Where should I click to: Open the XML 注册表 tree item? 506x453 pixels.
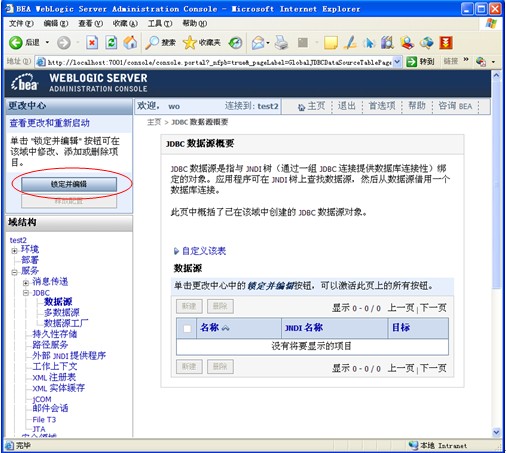(x=54, y=377)
